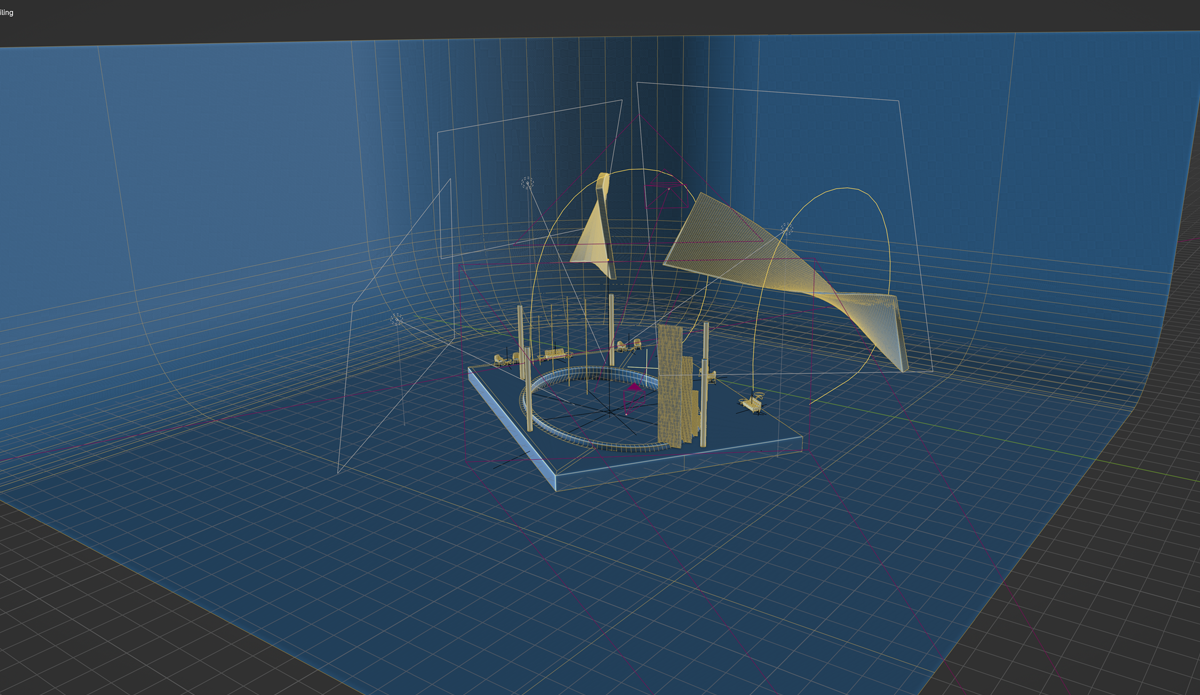The image size is (1200, 695).
Task: Select the spot light near twisted sail
Action: pos(788,231)
